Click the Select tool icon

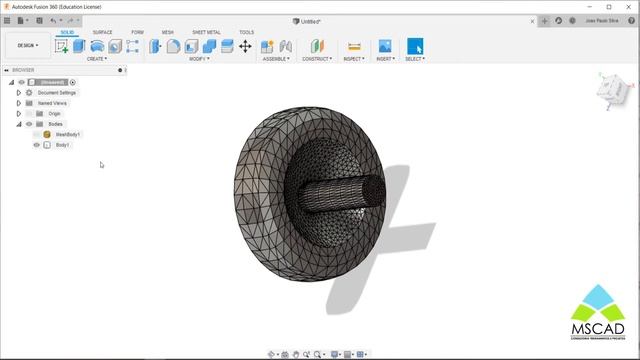(415, 46)
